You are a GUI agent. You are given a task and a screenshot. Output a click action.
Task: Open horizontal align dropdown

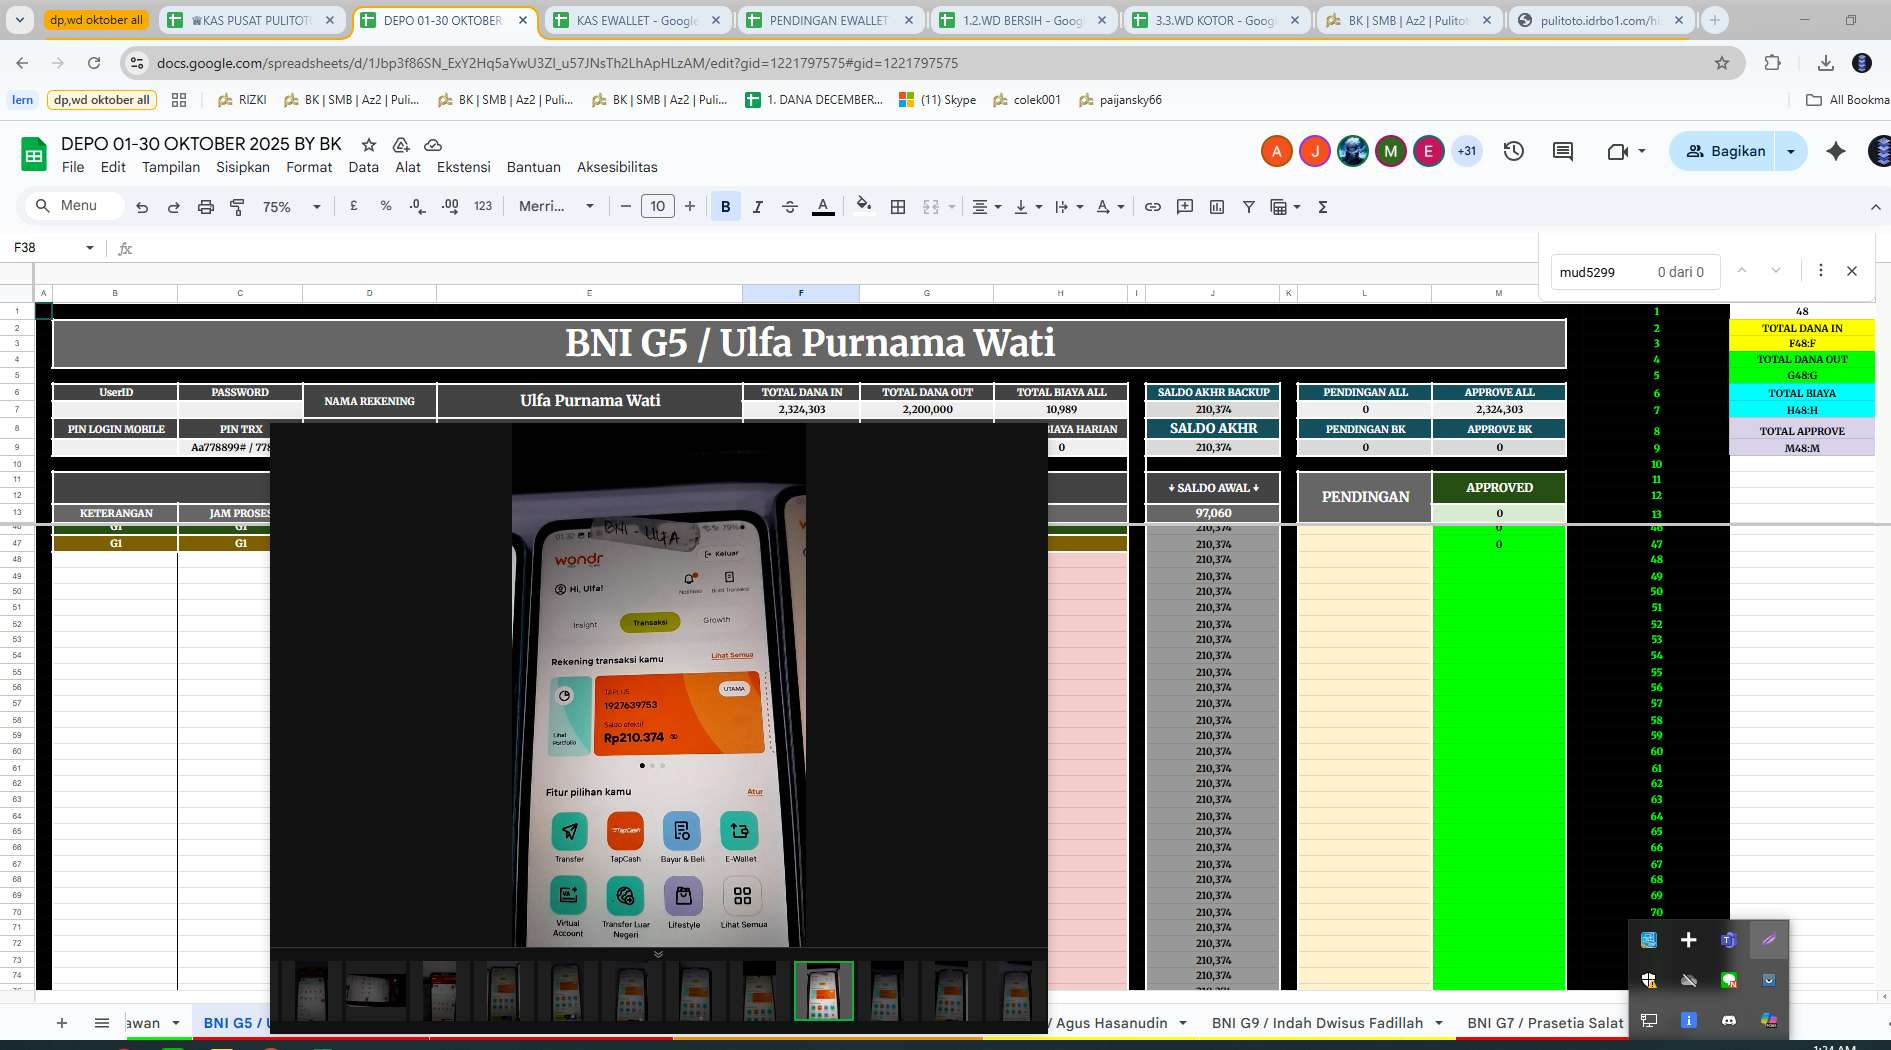(x=987, y=207)
